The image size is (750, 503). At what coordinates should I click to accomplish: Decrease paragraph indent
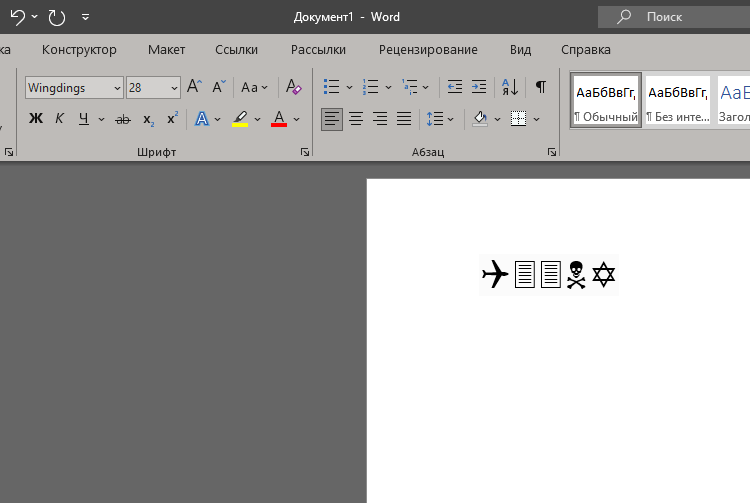point(455,87)
